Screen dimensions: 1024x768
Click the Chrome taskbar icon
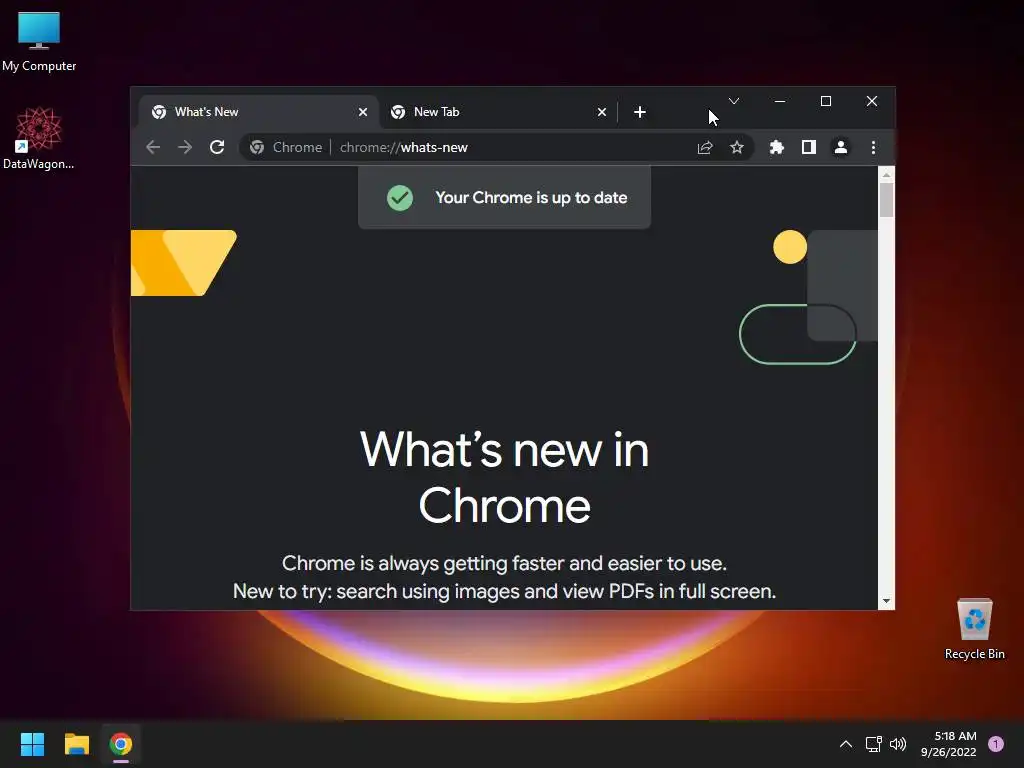(121, 744)
